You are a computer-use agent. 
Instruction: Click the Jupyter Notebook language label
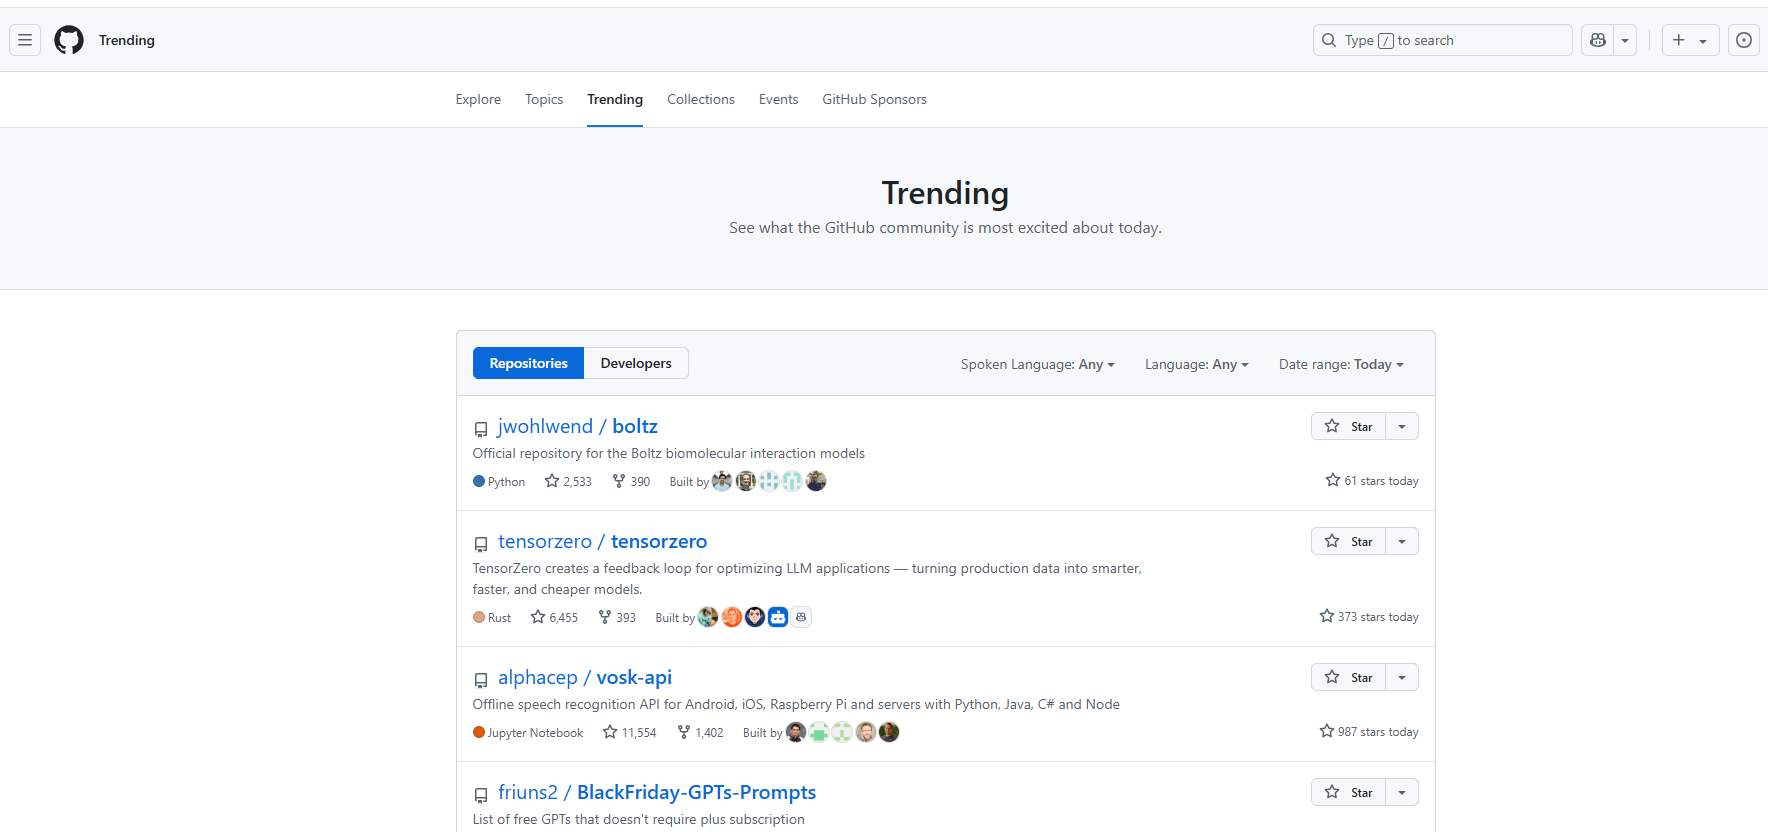click(528, 733)
